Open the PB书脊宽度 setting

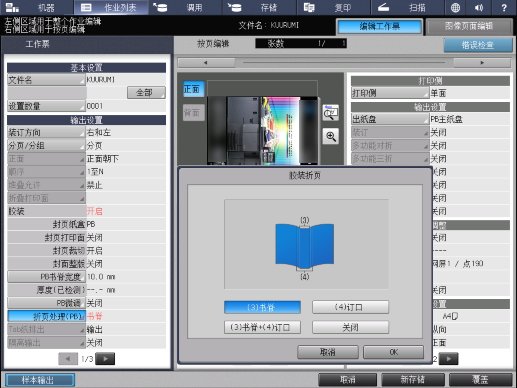(x=47, y=277)
